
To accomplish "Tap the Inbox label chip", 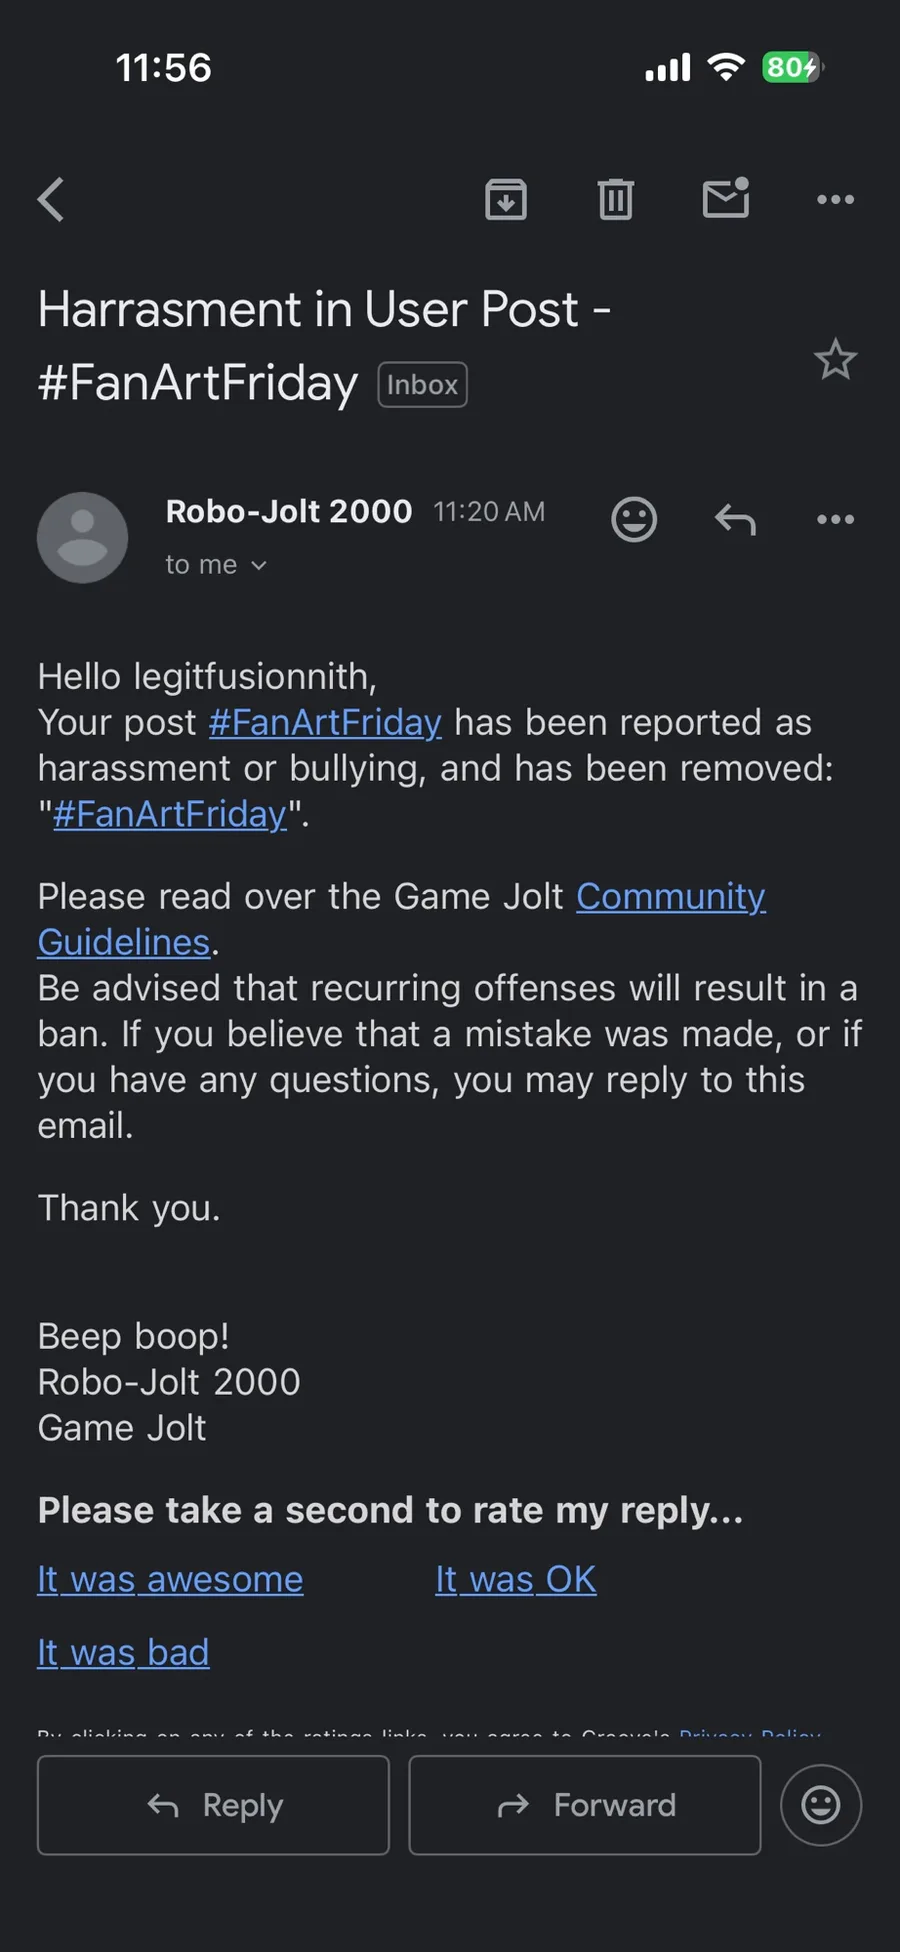I will 422,385.
